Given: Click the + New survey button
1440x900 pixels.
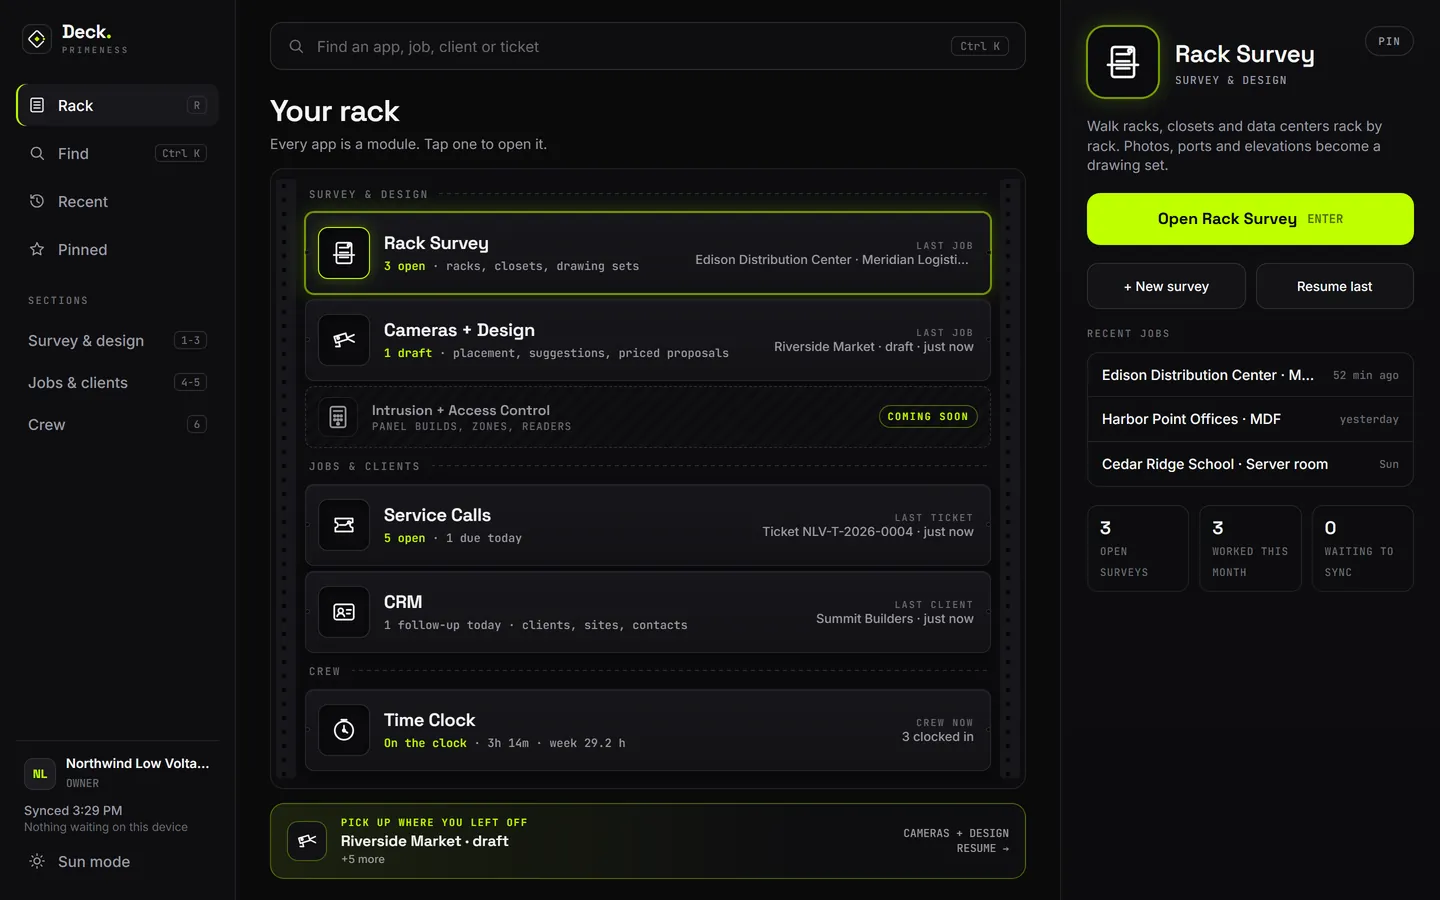Looking at the screenshot, I should point(1166,286).
